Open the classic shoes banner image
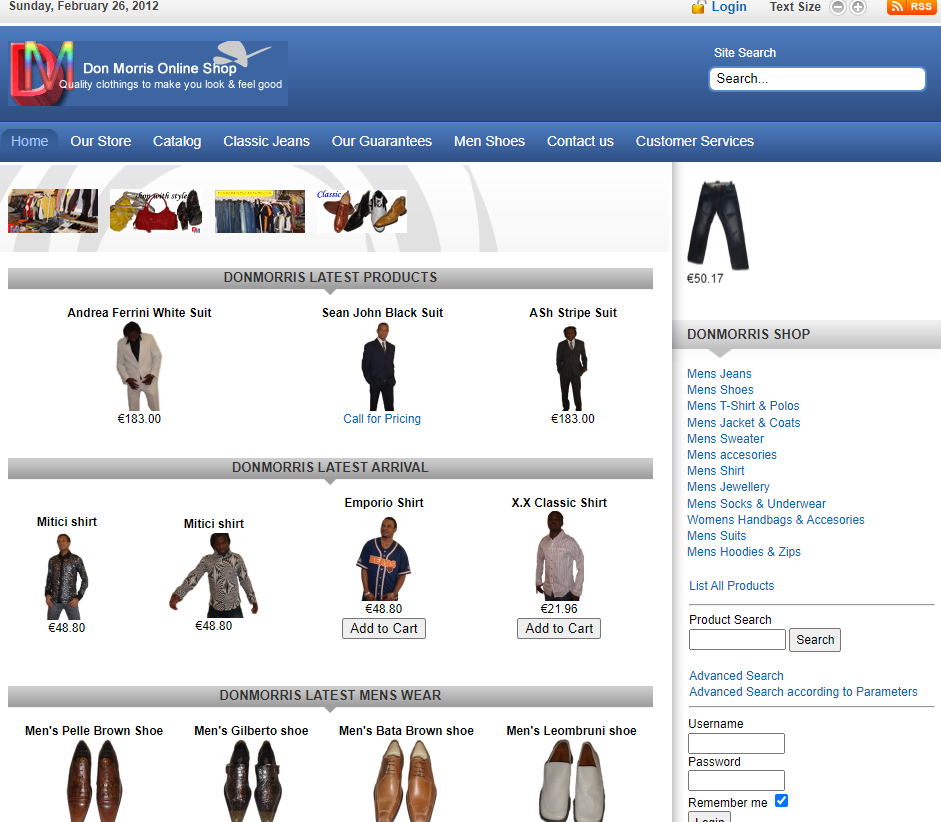This screenshot has height=822, width=941. pyautogui.click(x=361, y=211)
